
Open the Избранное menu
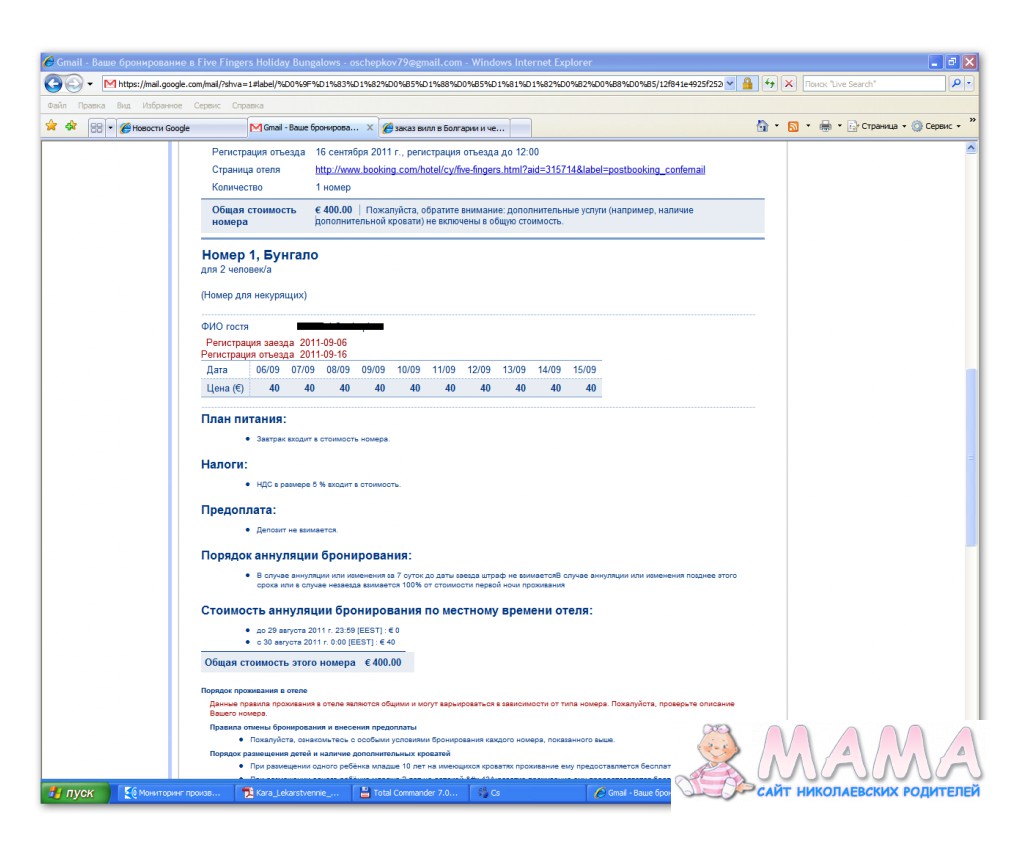tap(162, 105)
